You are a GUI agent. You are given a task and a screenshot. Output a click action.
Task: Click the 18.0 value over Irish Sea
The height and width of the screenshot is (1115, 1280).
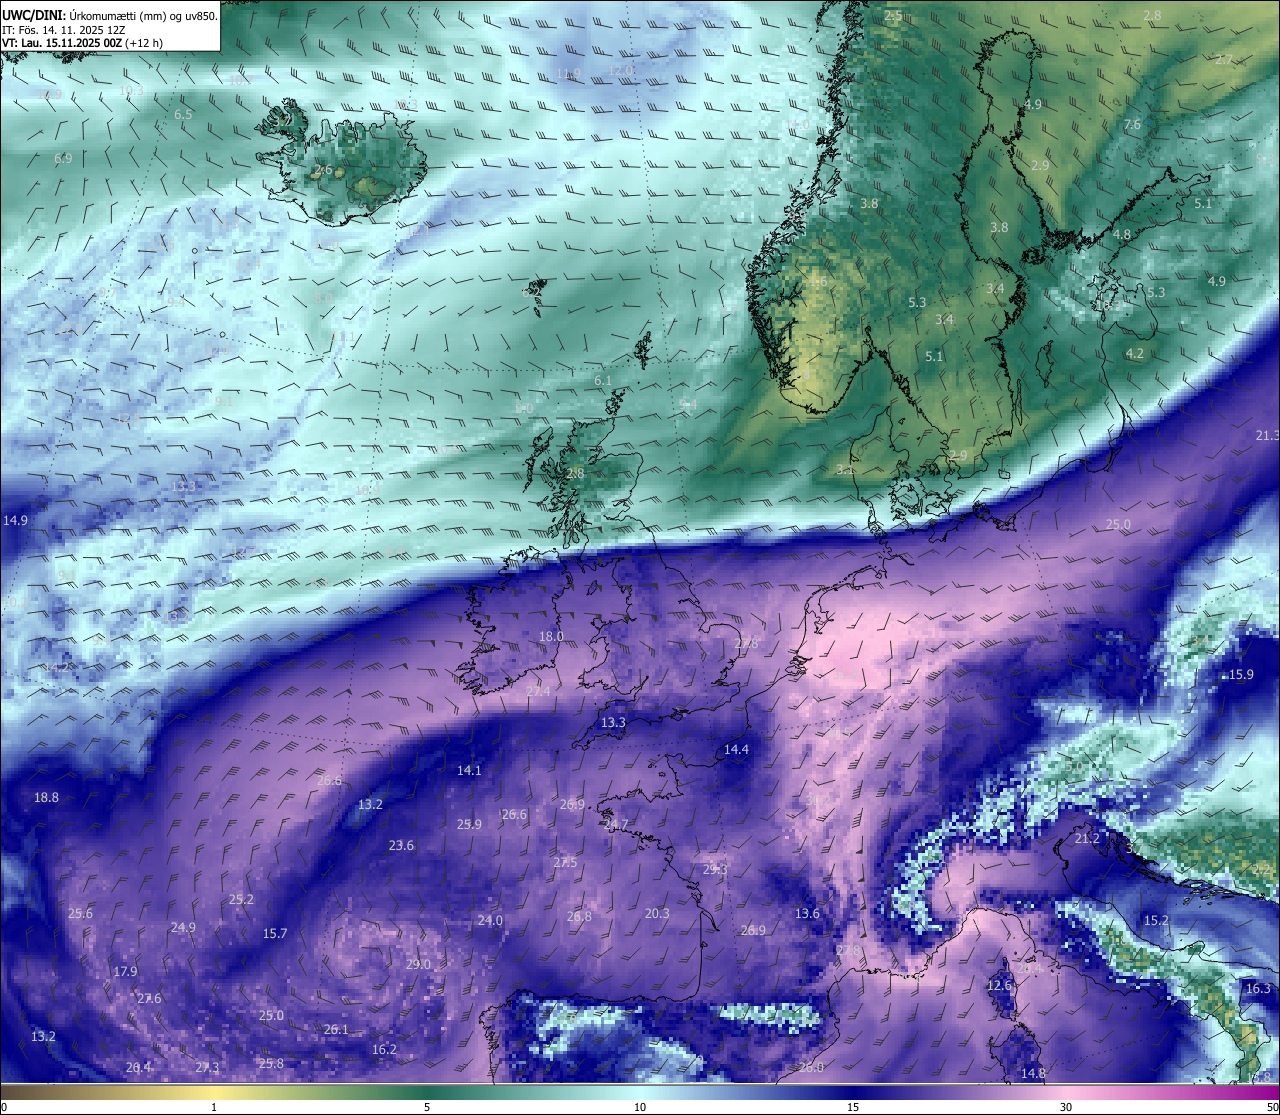tap(551, 637)
